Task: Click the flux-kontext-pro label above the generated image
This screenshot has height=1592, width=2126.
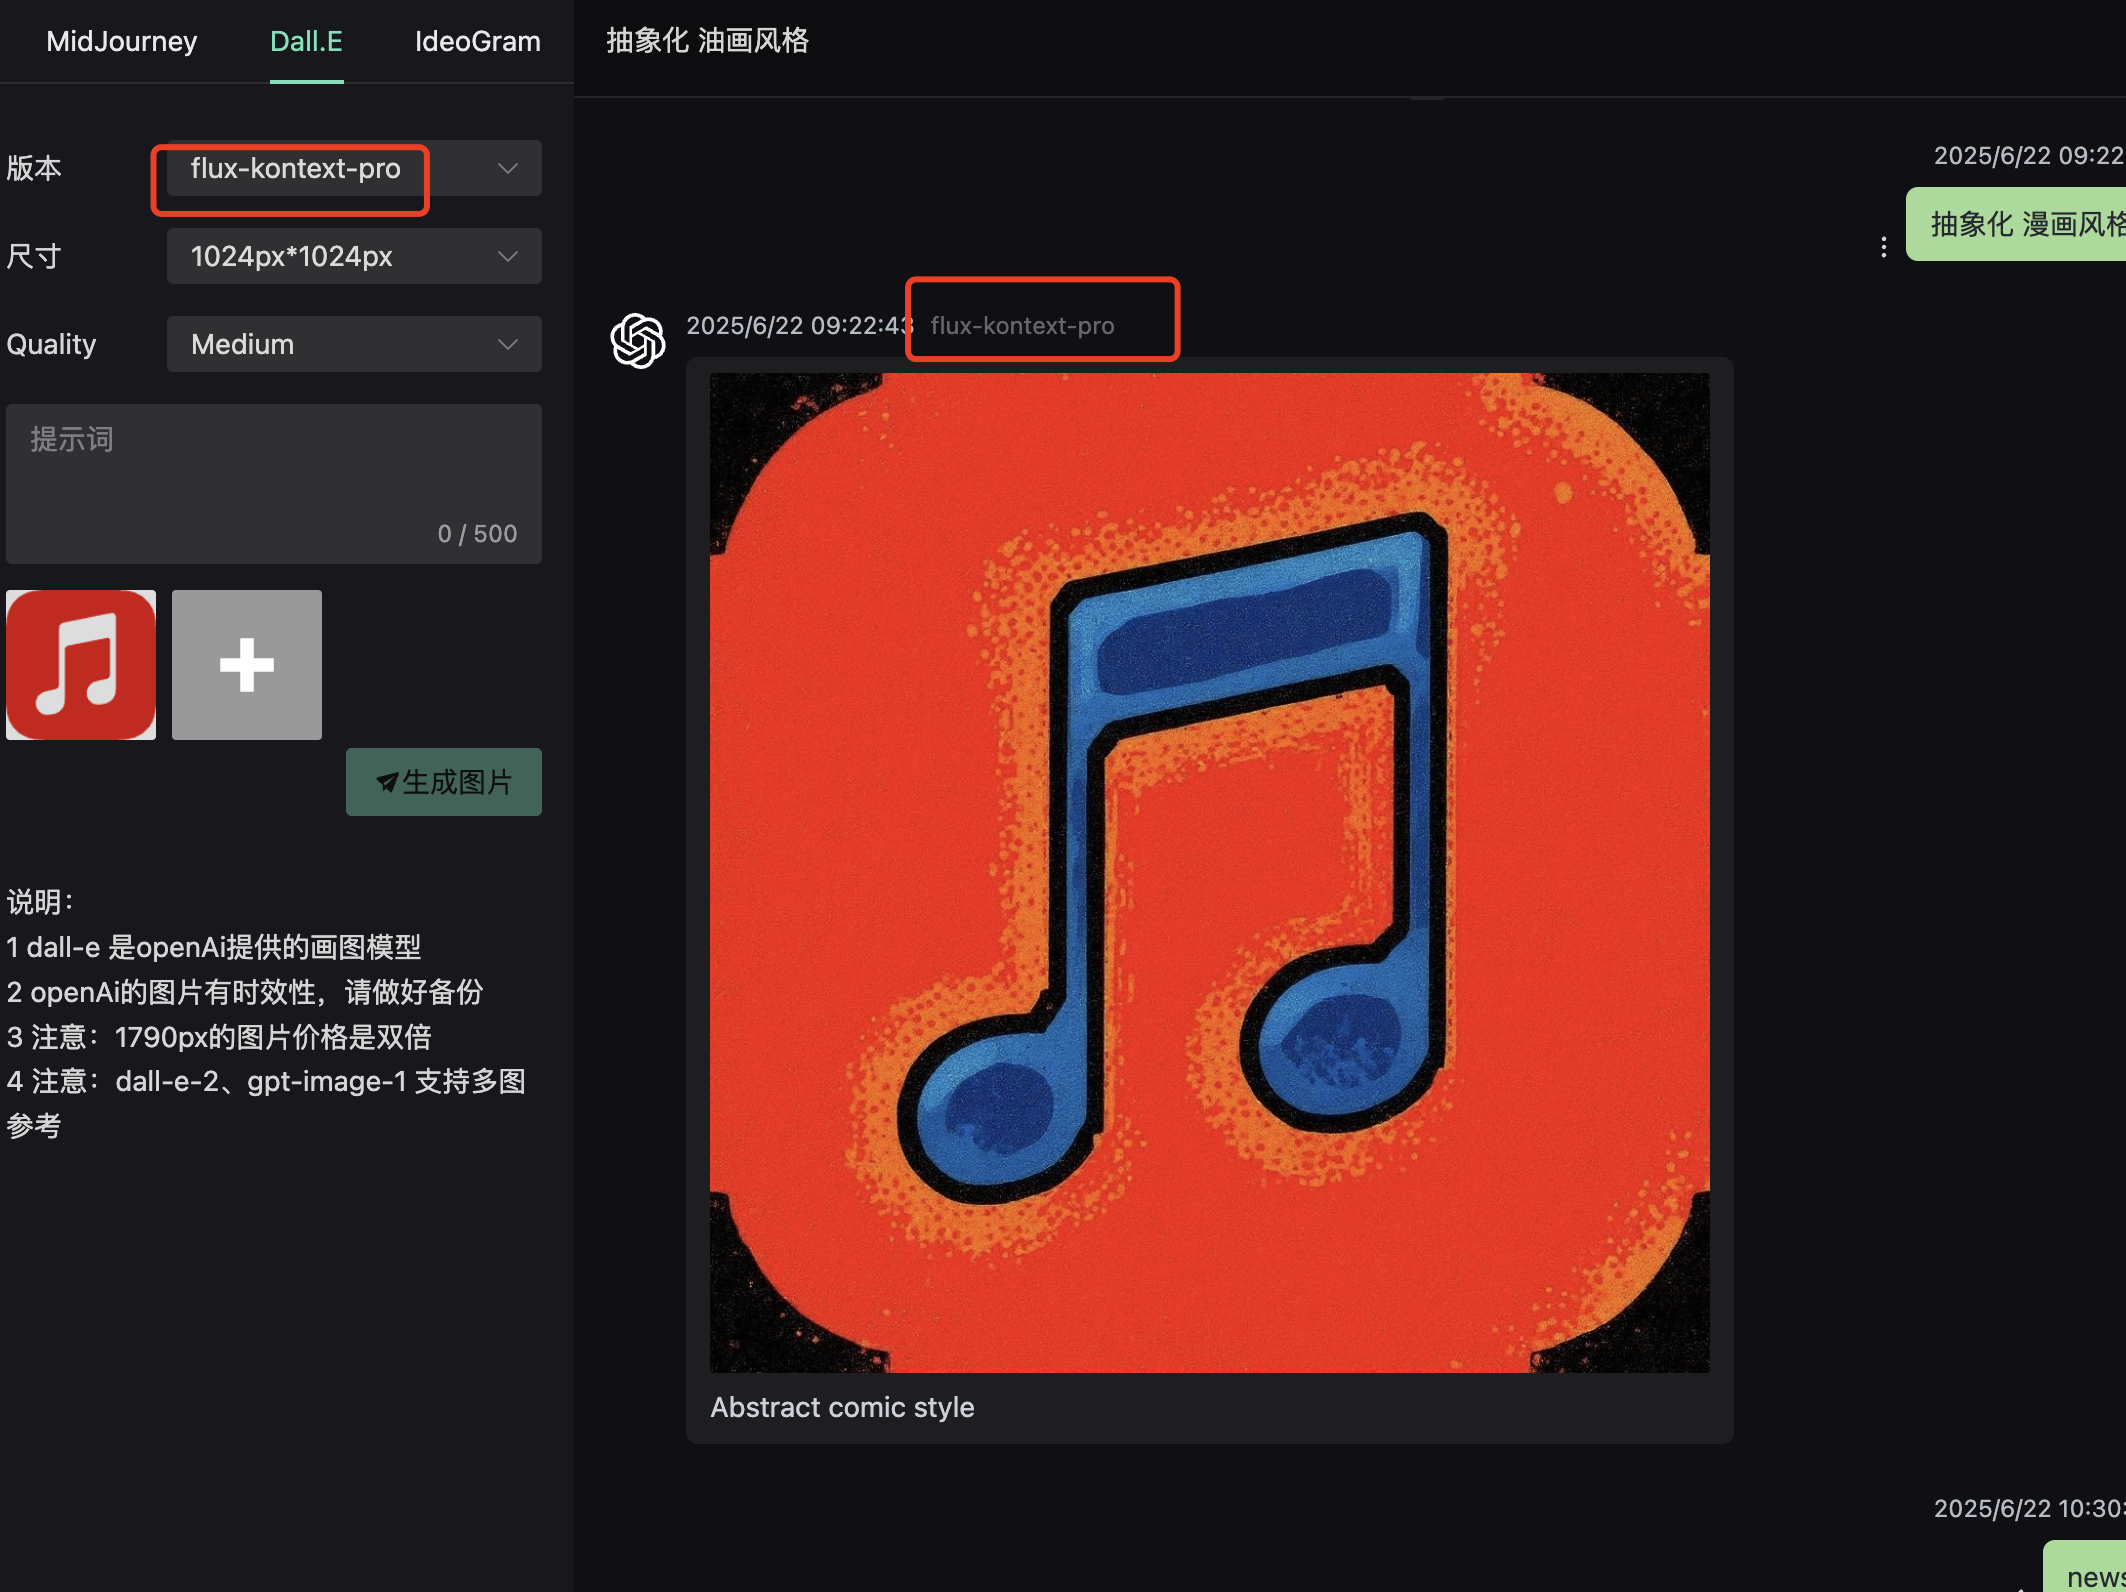Action: 1022,326
